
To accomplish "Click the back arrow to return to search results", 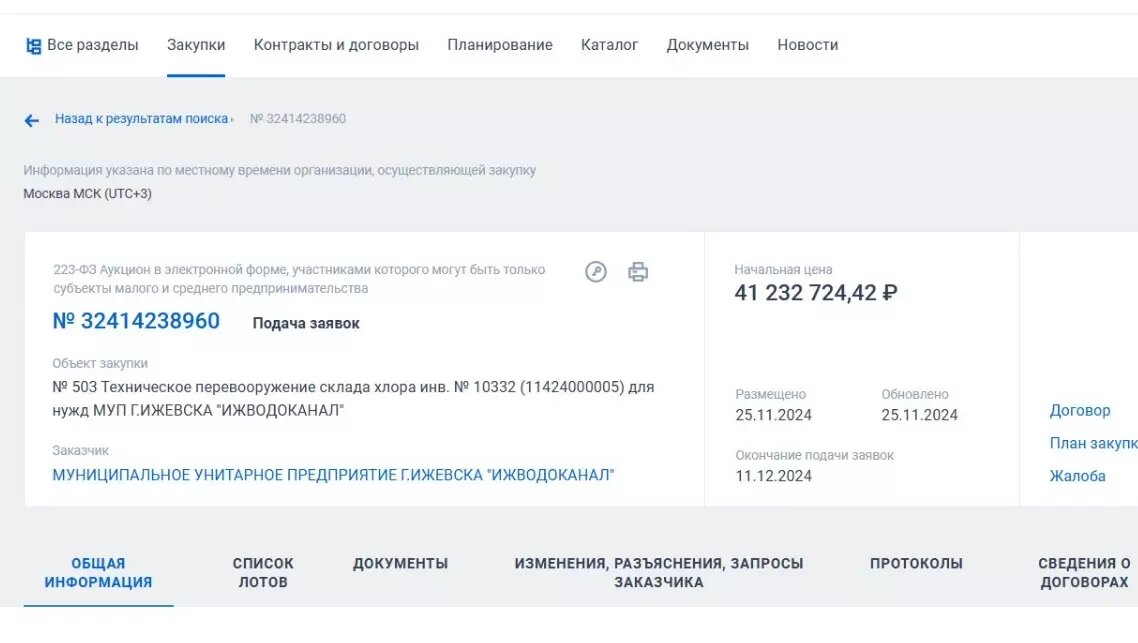I will [x=28, y=119].
